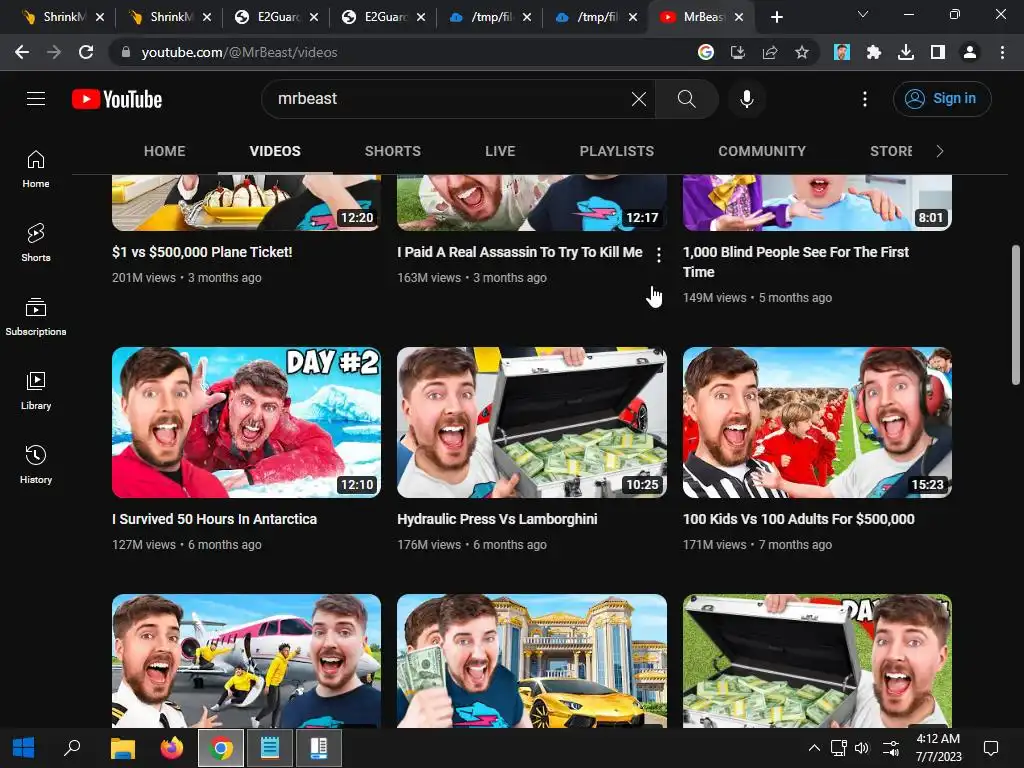Screen dimensions: 1024x768
Task: Open the COMMUNITY tab
Action: 762,151
